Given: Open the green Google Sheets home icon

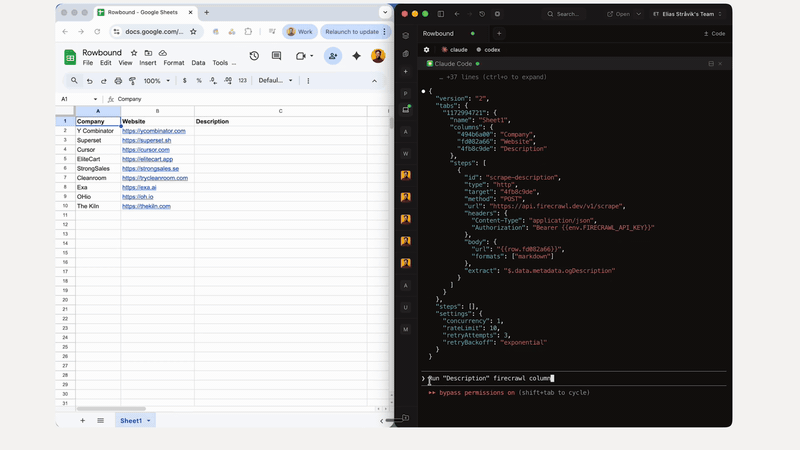Looking at the screenshot, I should coord(70,57).
